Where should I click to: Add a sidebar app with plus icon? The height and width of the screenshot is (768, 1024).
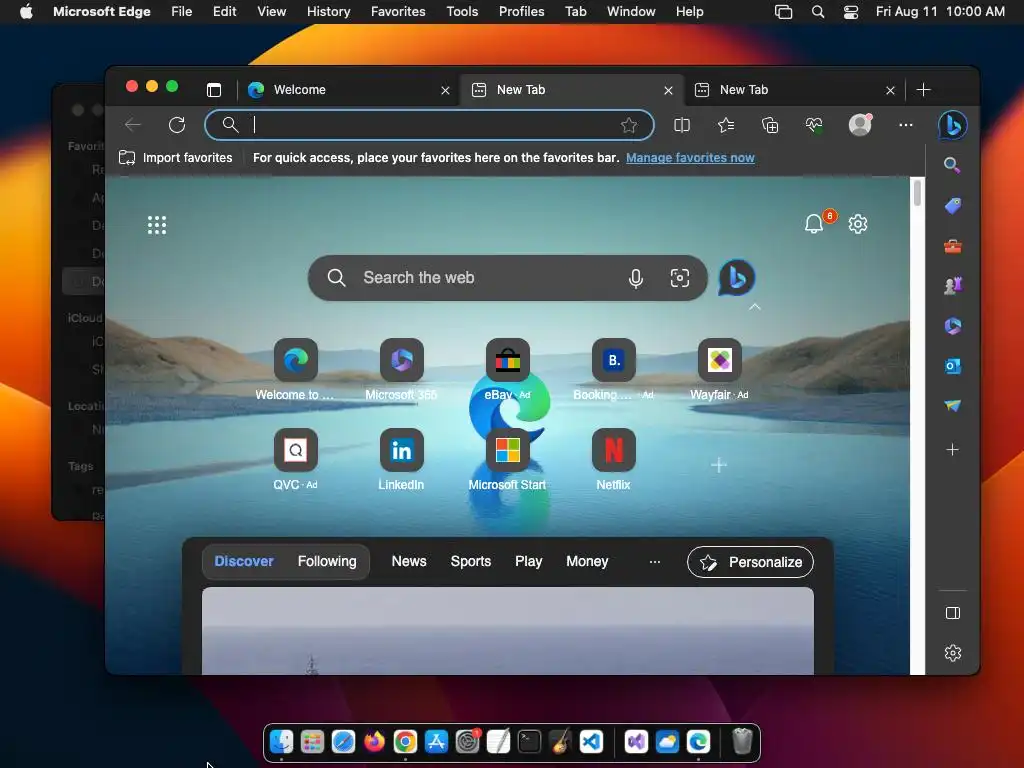click(952, 449)
